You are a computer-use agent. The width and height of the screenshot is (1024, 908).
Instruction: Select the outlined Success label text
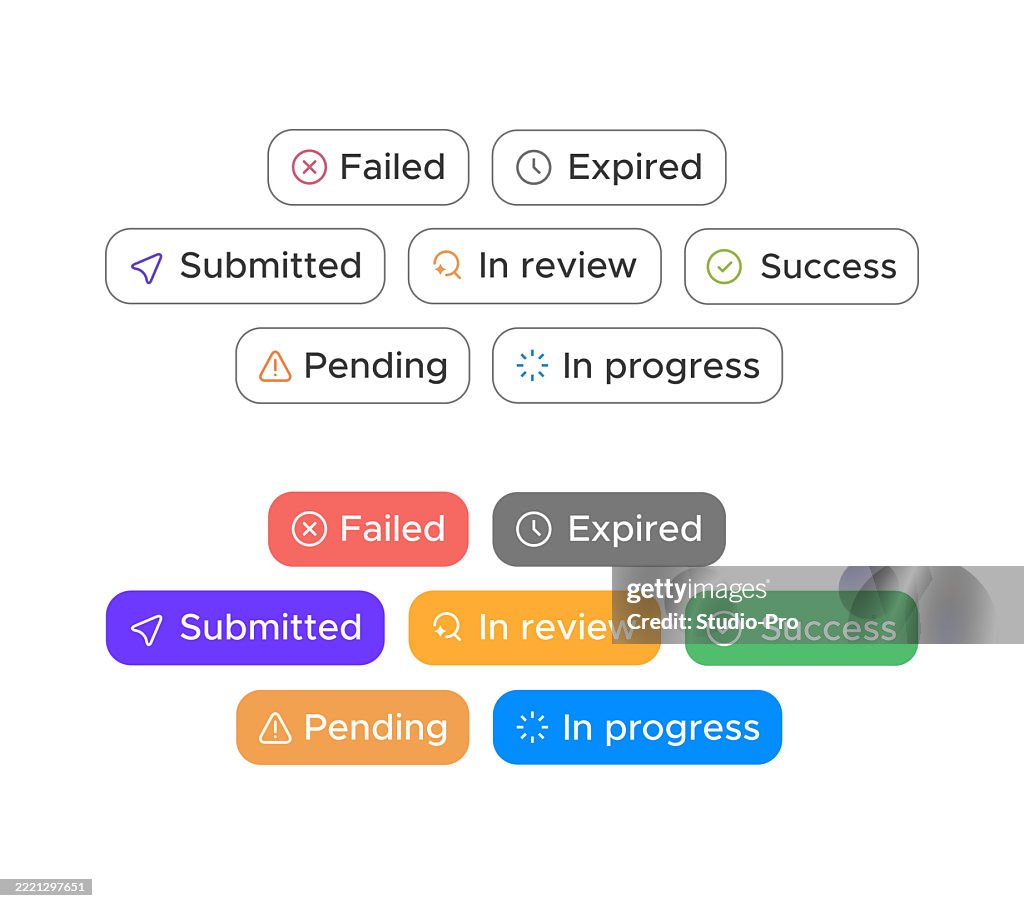[x=828, y=267]
